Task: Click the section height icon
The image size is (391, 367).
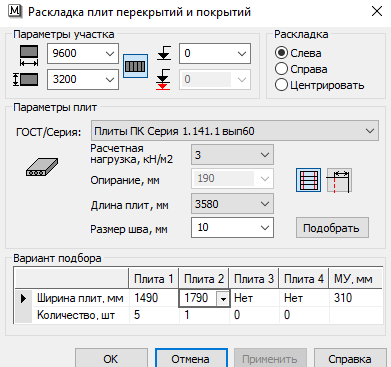Action: pos(25,80)
